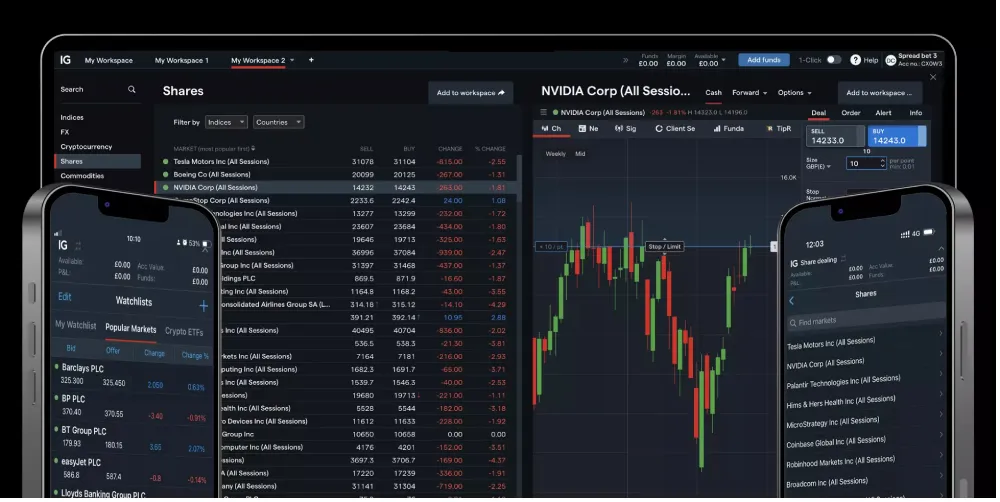Open the Size GBP(£) currency dropdown
Screen dimensions: 1000x502
tap(819, 166)
